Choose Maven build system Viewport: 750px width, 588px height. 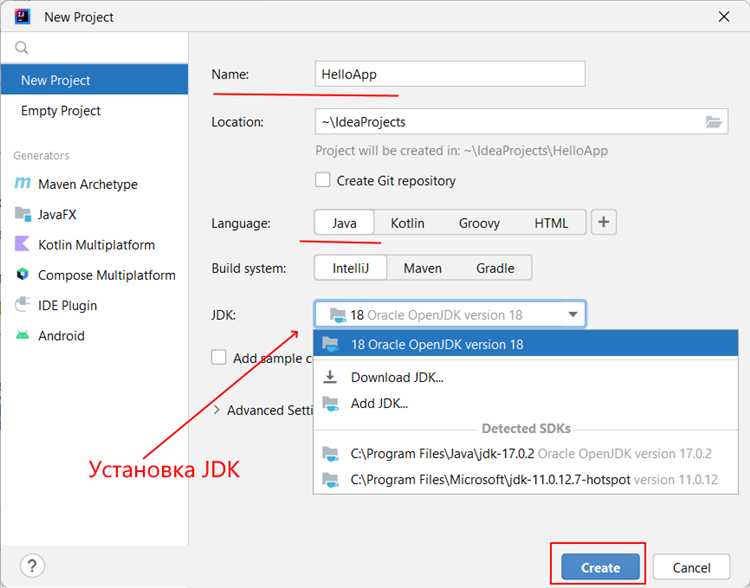coord(422,268)
